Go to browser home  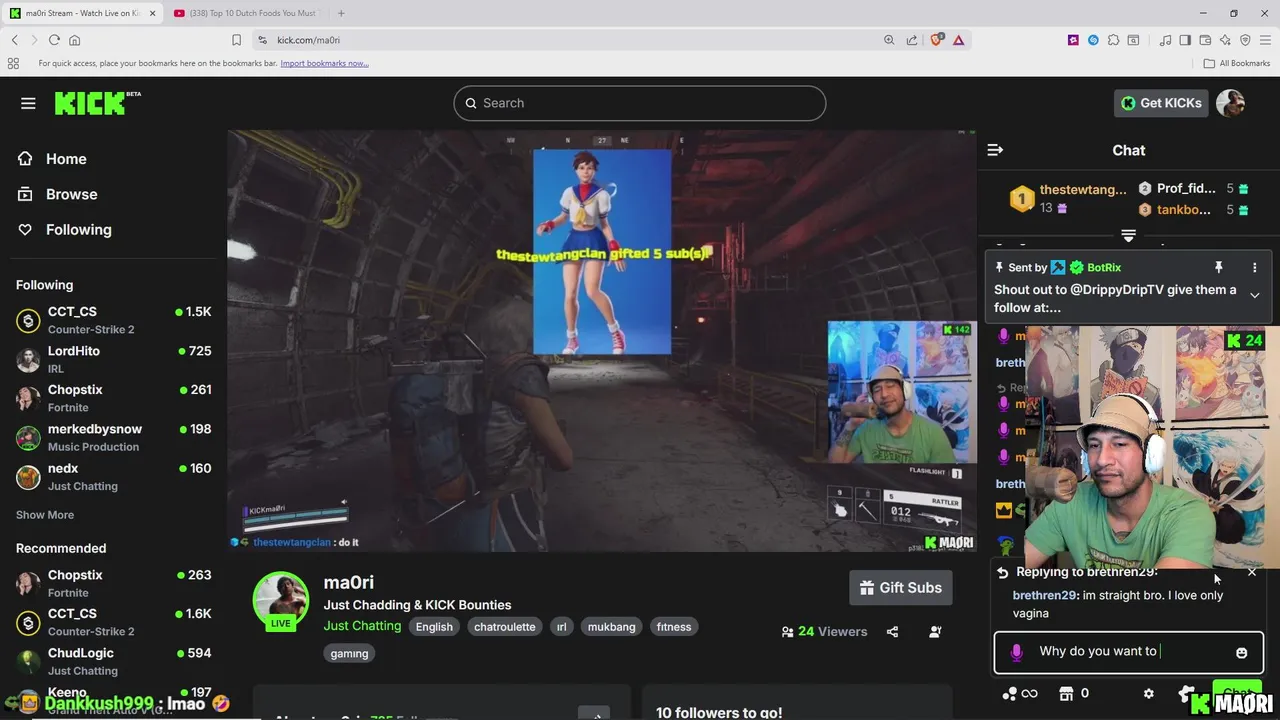(x=74, y=40)
